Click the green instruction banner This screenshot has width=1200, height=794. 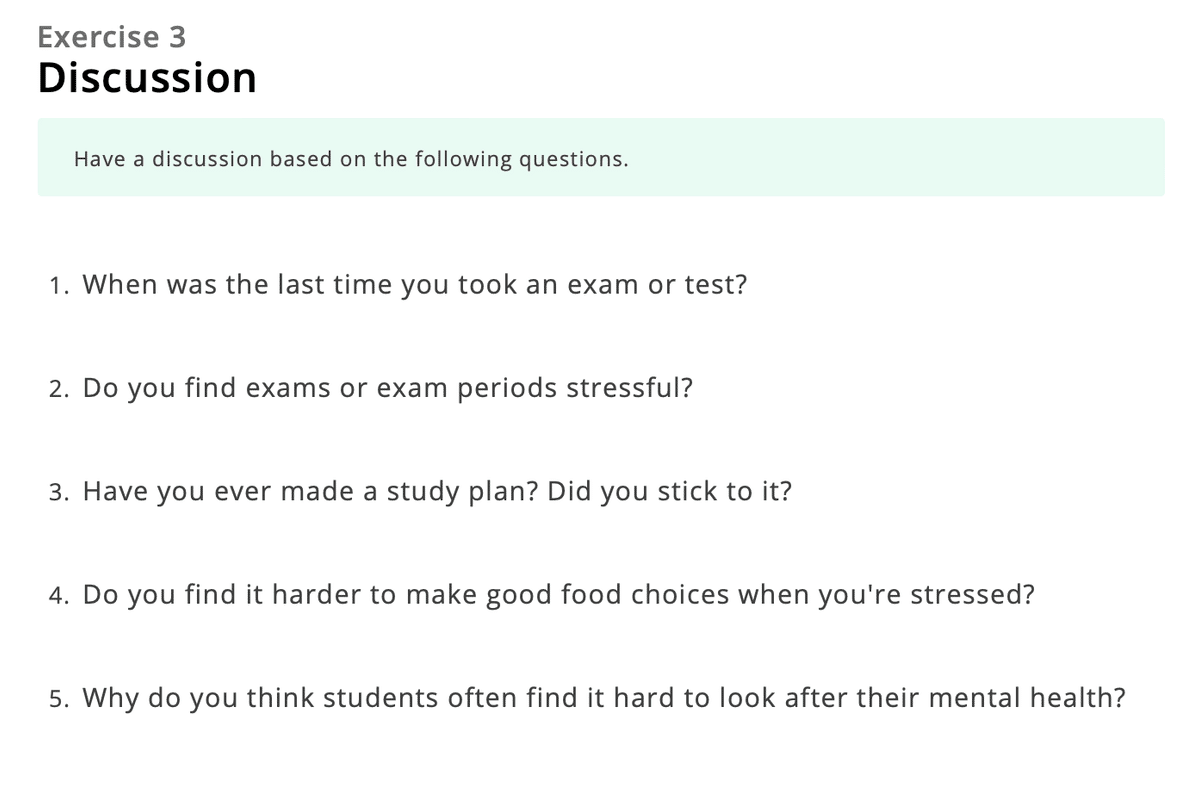coord(601,157)
